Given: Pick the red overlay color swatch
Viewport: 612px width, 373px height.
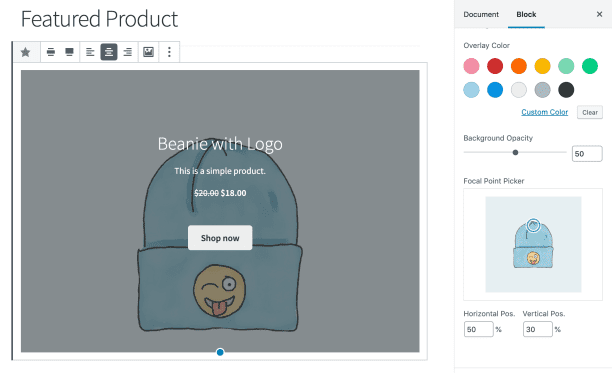Looking at the screenshot, I should 495,66.
